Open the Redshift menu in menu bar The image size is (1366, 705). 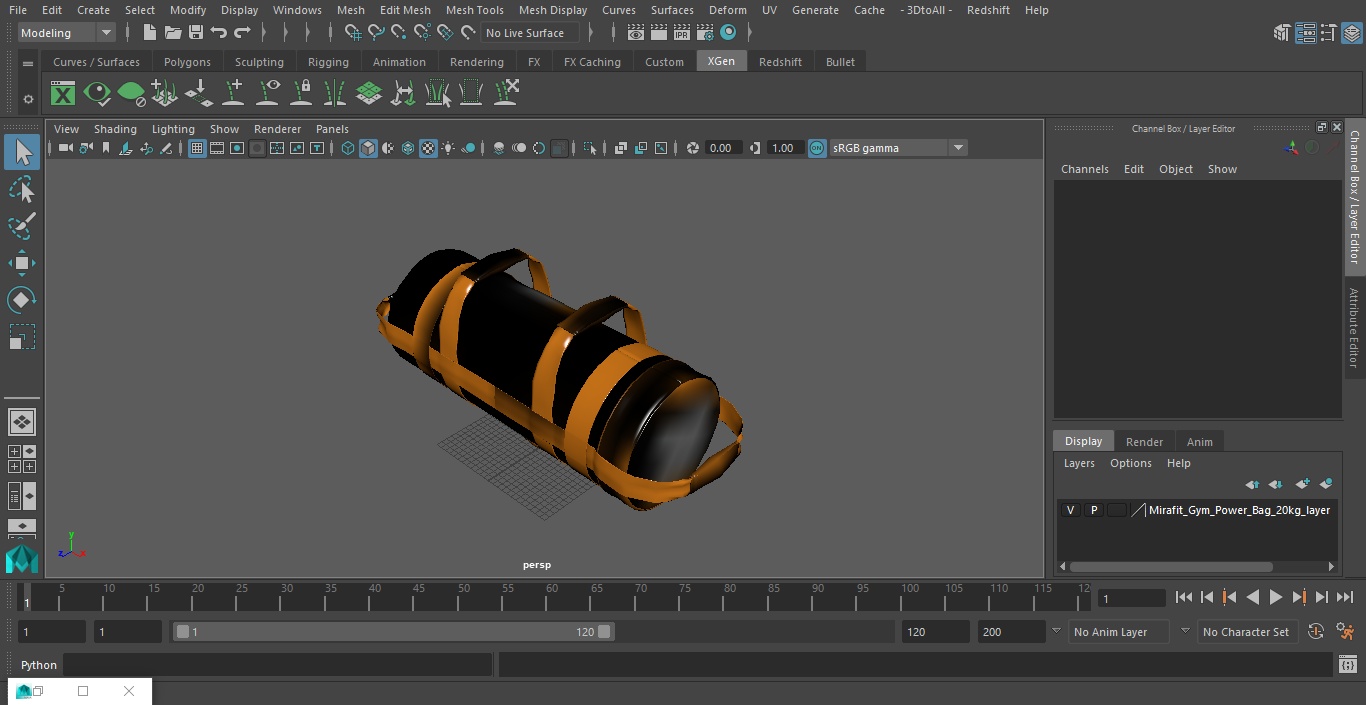click(987, 10)
